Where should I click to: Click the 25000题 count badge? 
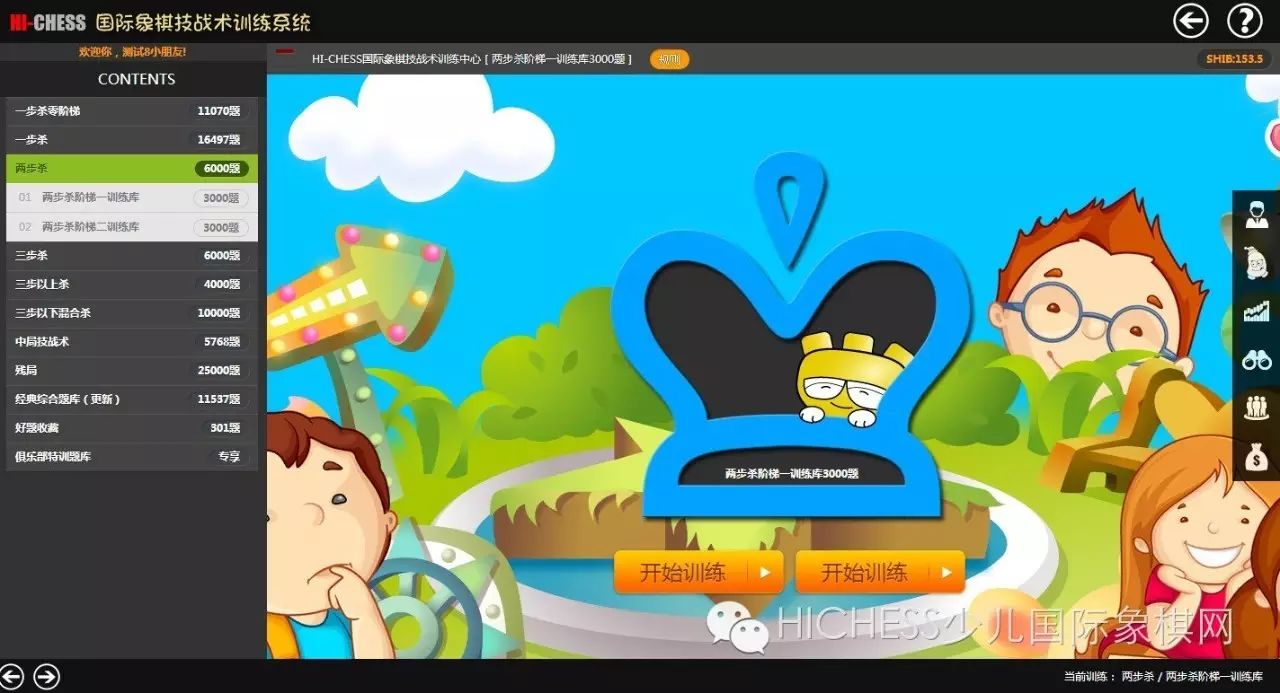point(221,371)
